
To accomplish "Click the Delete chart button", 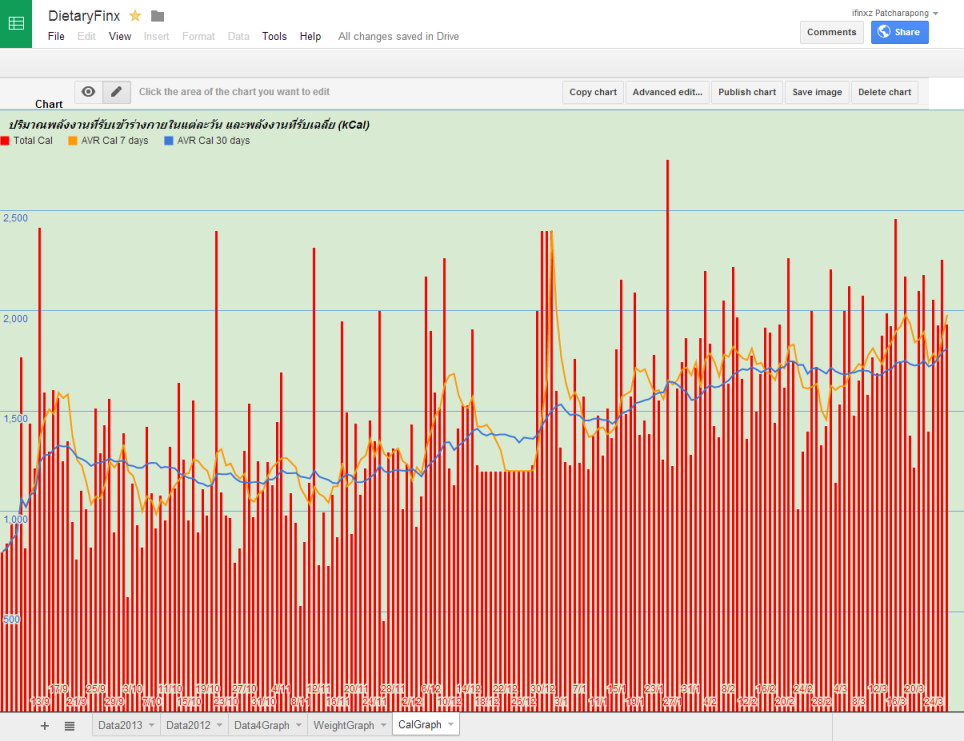I will (x=884, y=92).
